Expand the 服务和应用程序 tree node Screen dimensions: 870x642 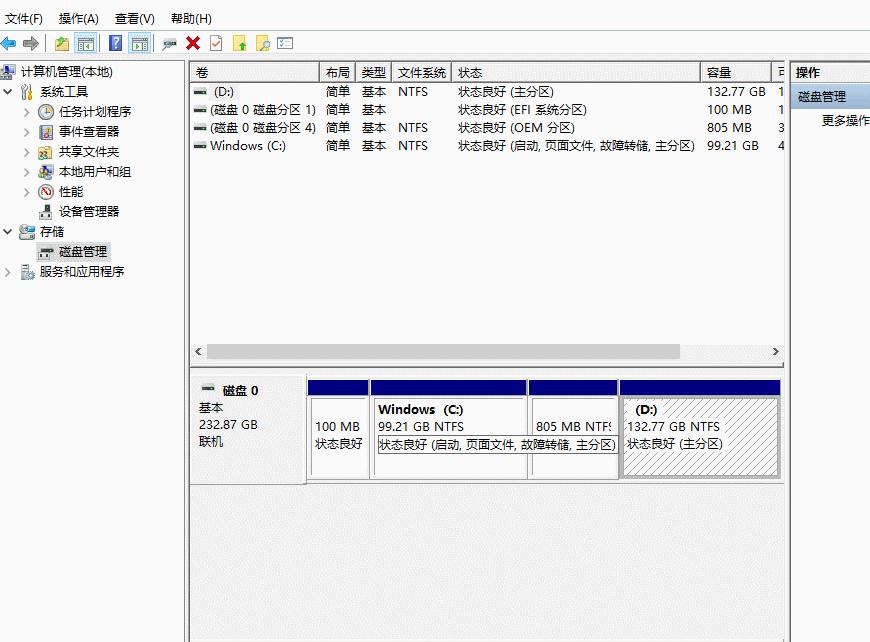tap(7, 271)
